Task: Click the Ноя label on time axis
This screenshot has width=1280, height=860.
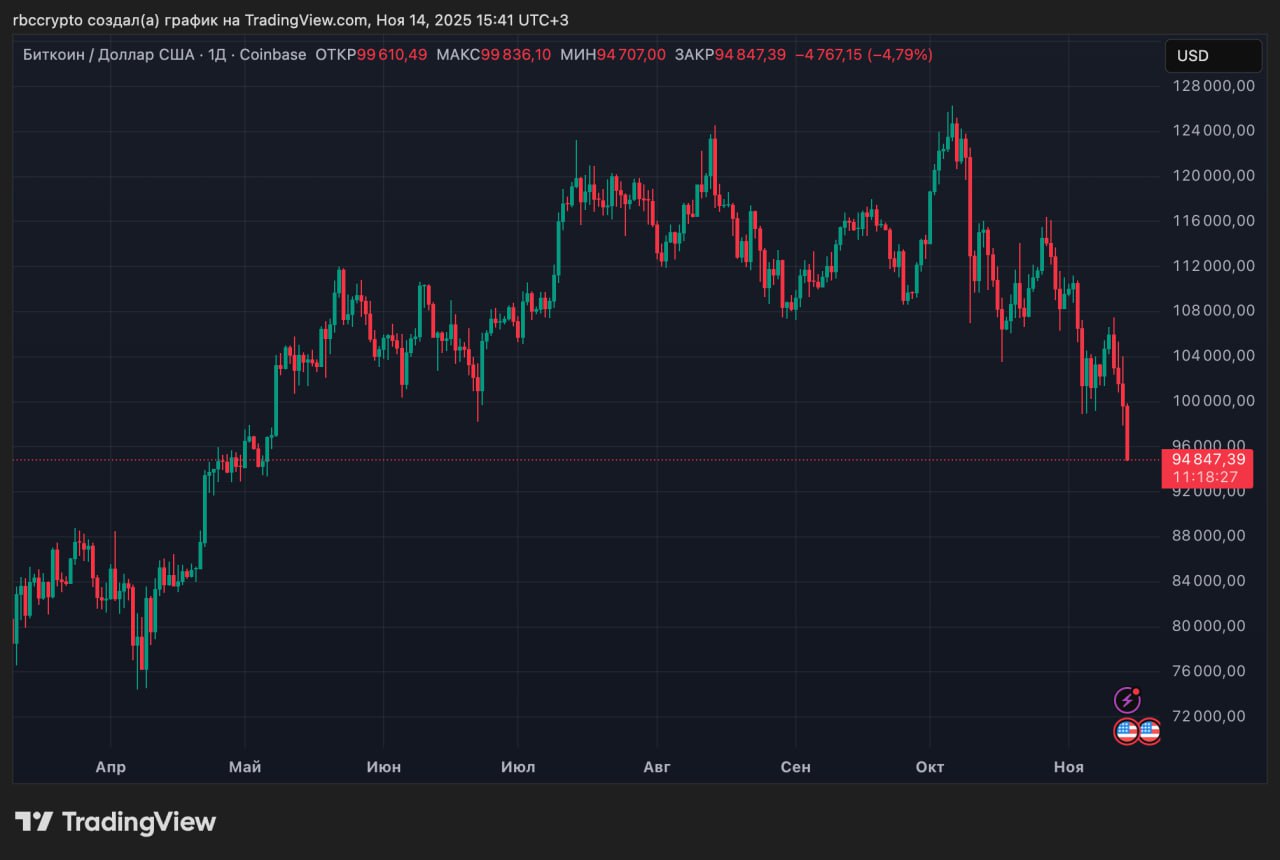Action: point(1069,767)
